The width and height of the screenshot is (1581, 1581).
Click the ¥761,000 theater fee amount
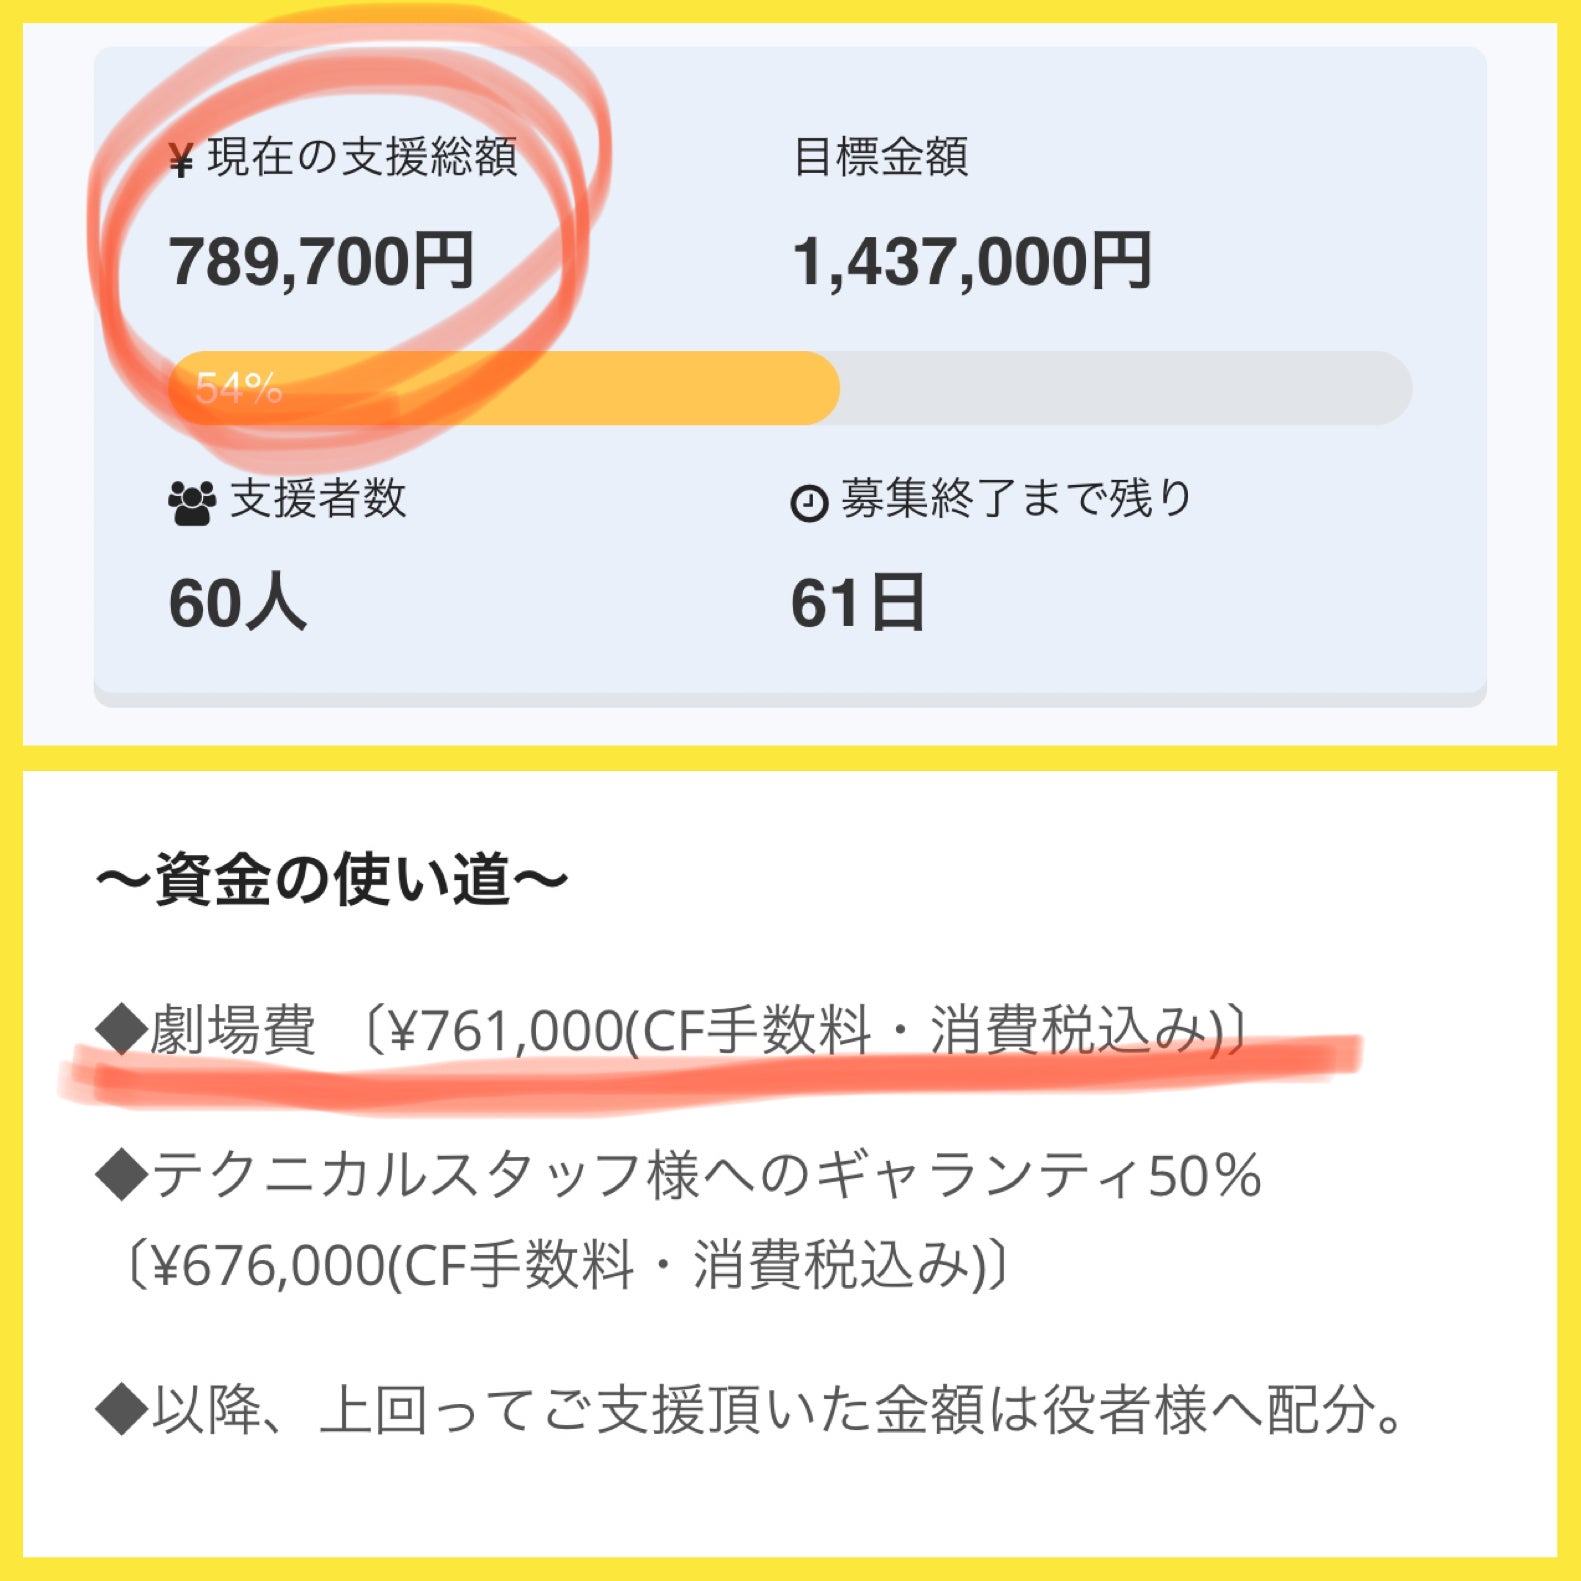coord(505,1031)
